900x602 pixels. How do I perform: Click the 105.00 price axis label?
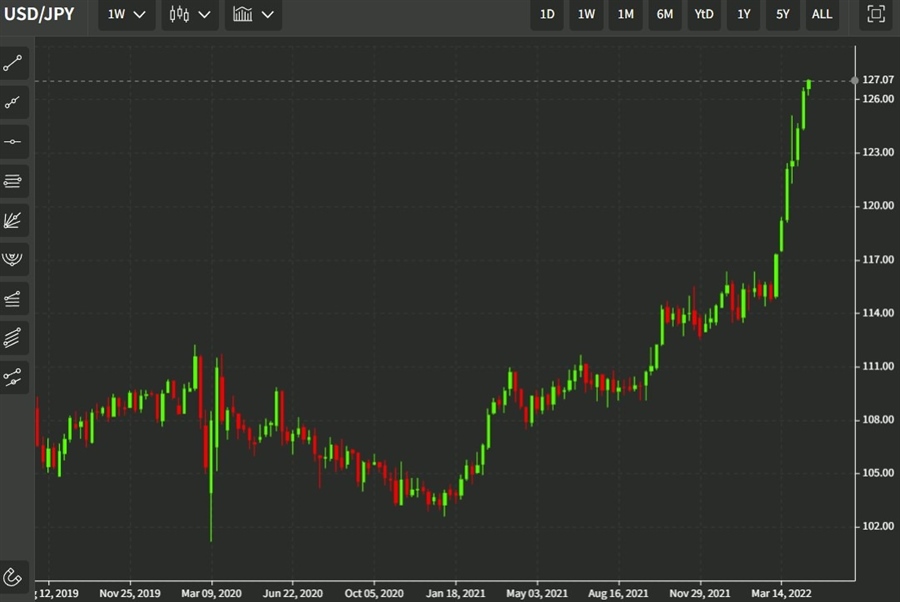[x=878, y=473]
